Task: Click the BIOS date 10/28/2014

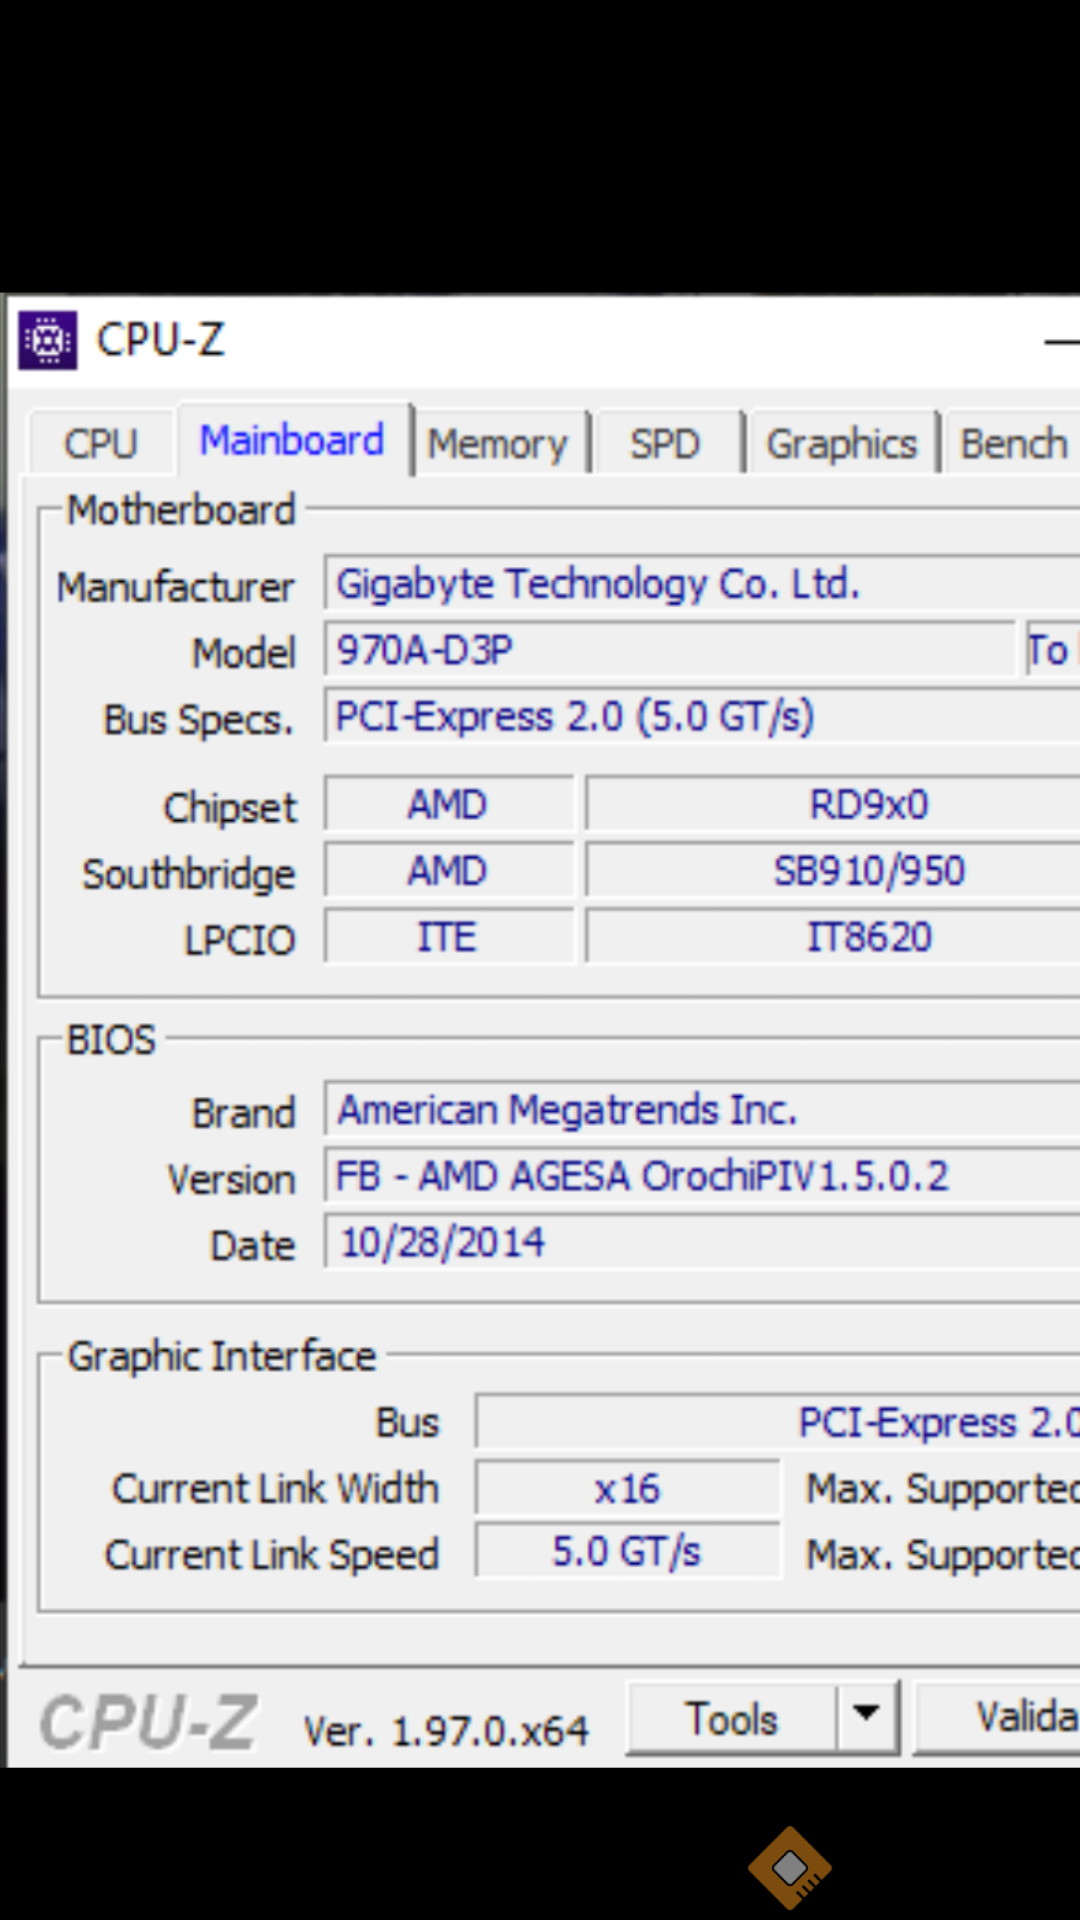Action: tap(702, 1242)
